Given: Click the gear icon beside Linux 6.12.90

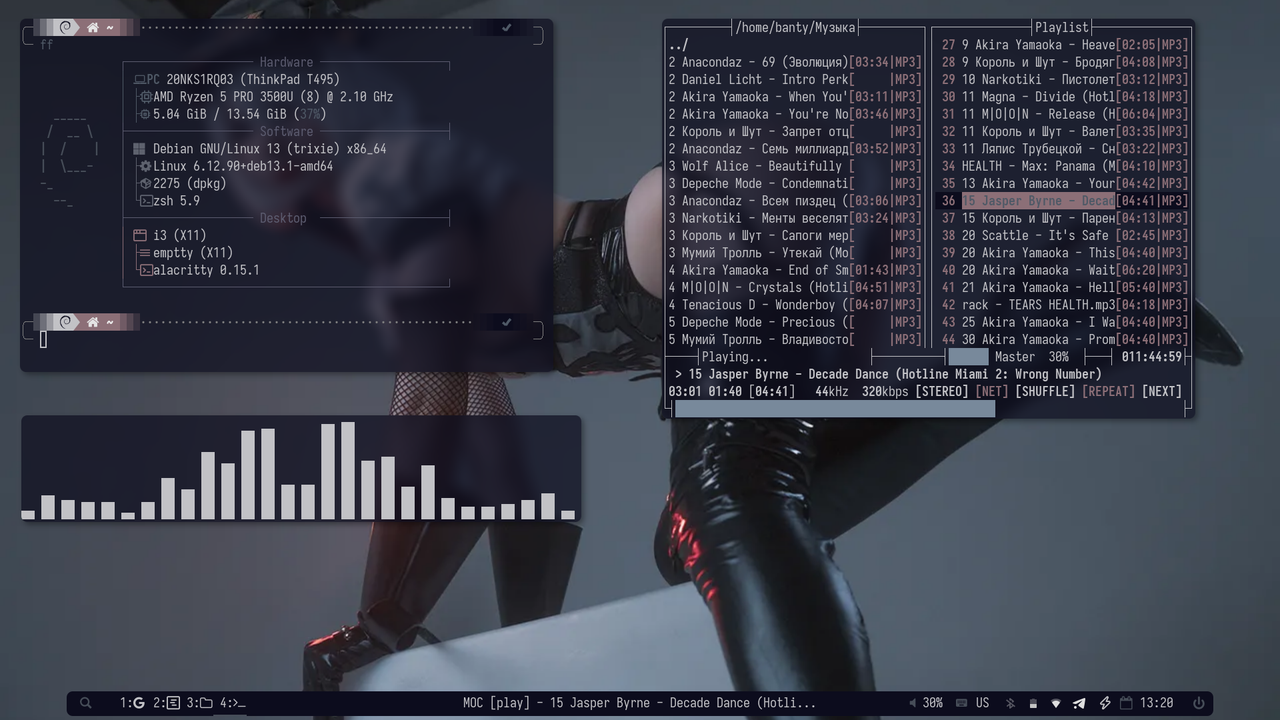Looking at the screenshot, I should click(146, 166).
